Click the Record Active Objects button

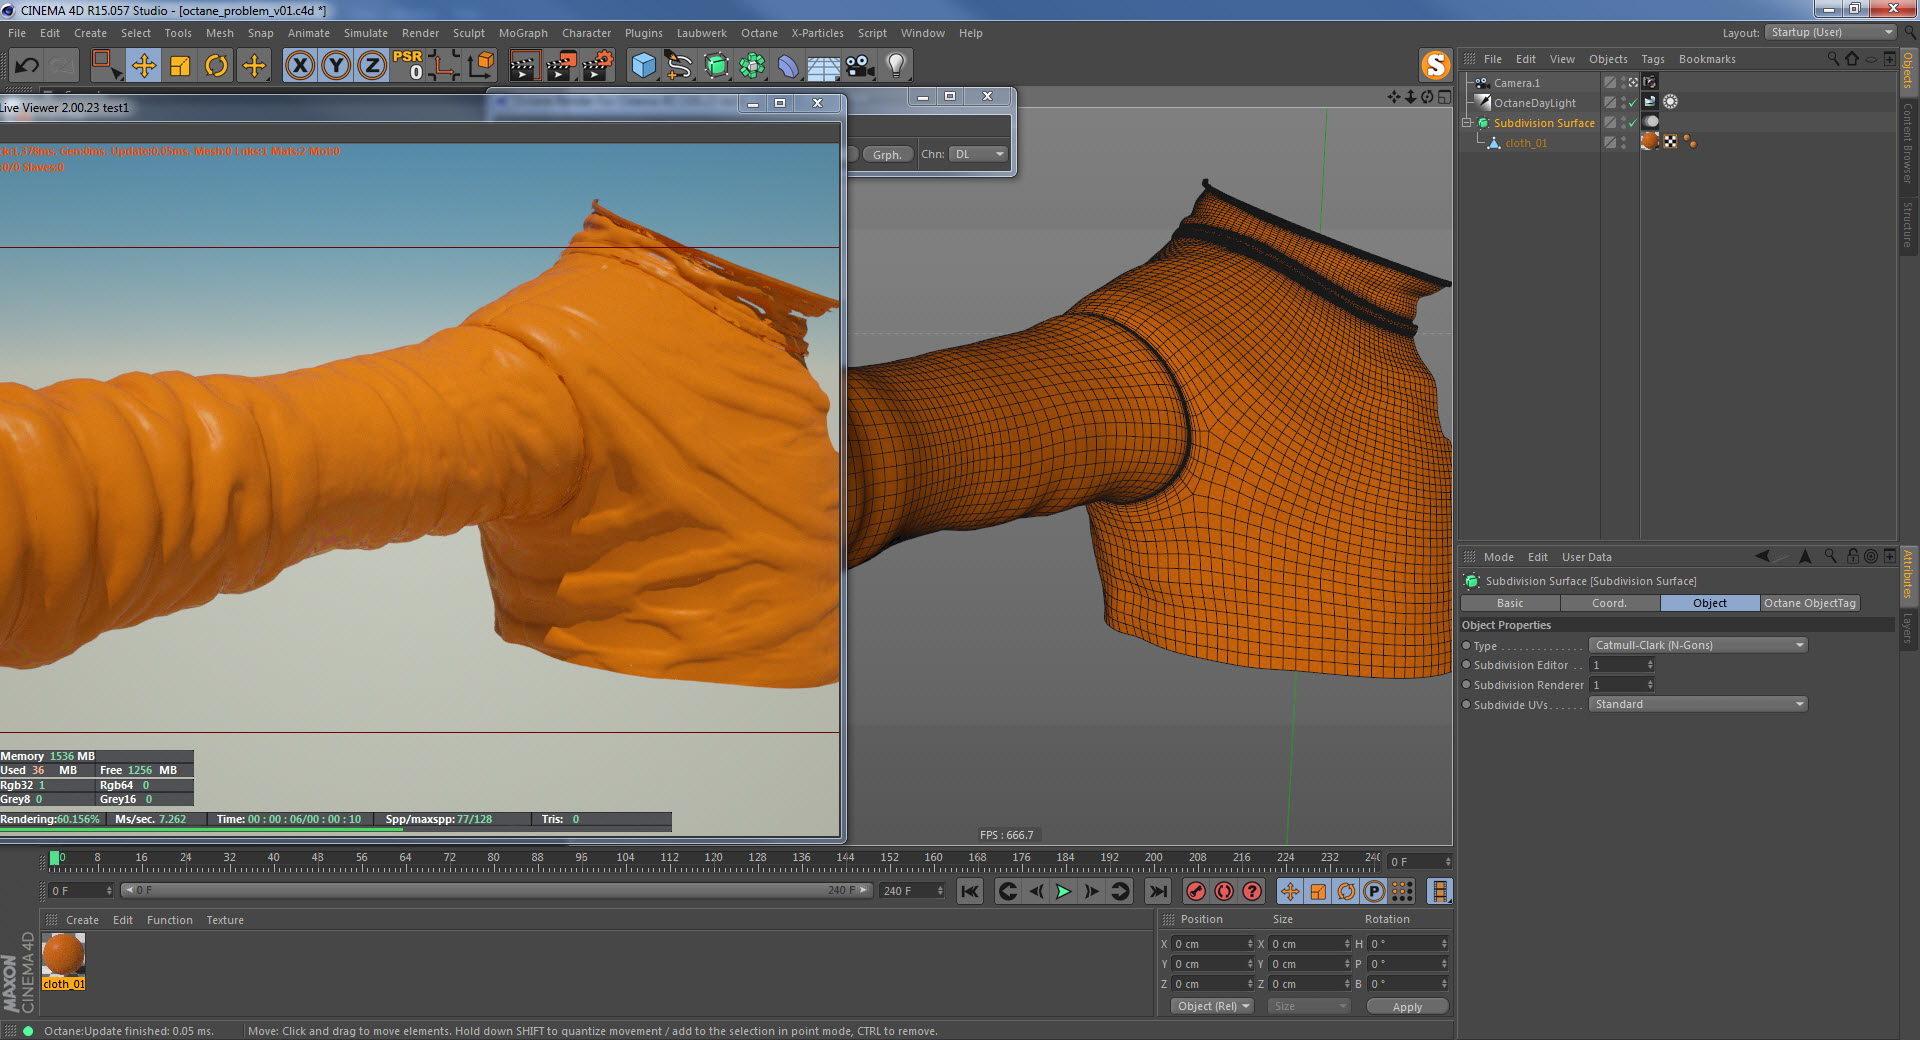click(x=1195, y=891)
